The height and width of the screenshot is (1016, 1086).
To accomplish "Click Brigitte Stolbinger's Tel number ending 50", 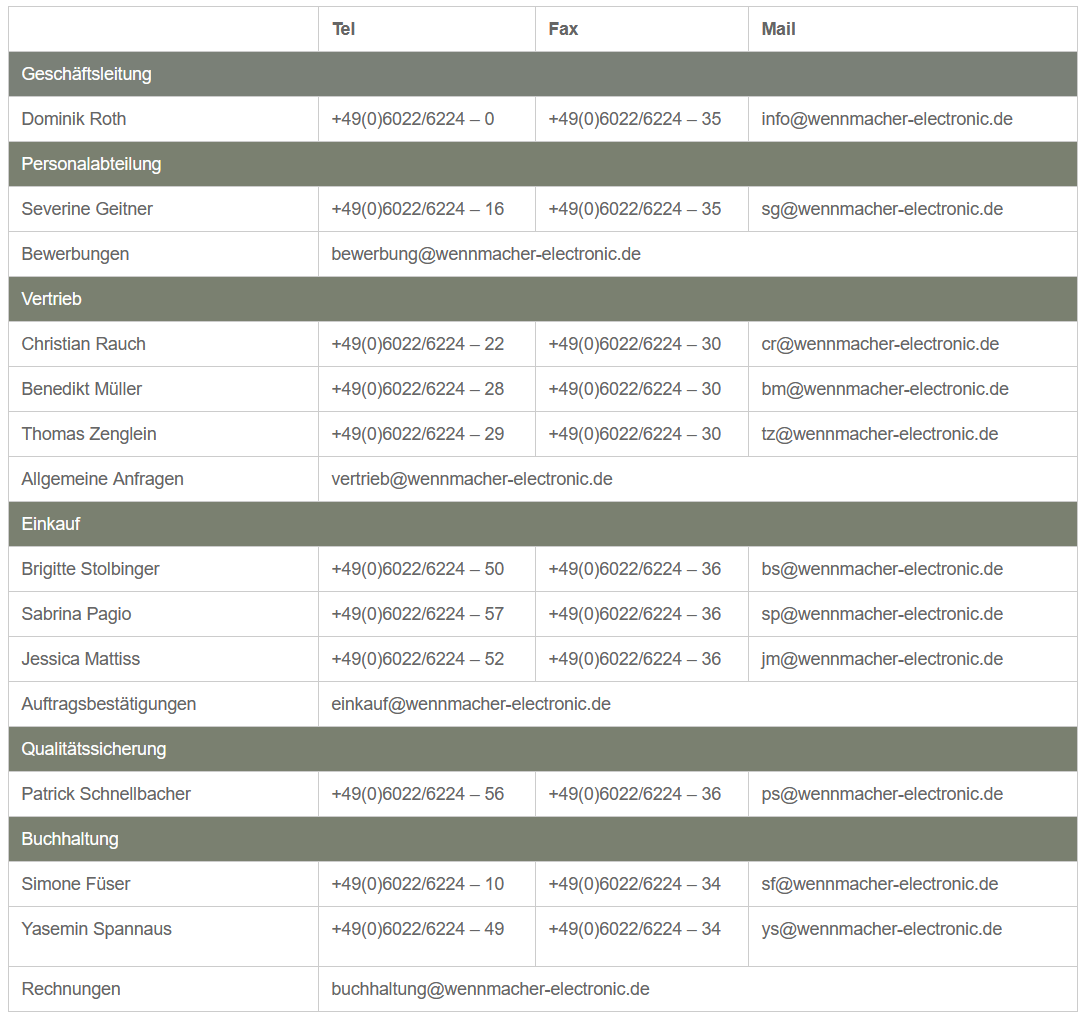I will 418,569.
